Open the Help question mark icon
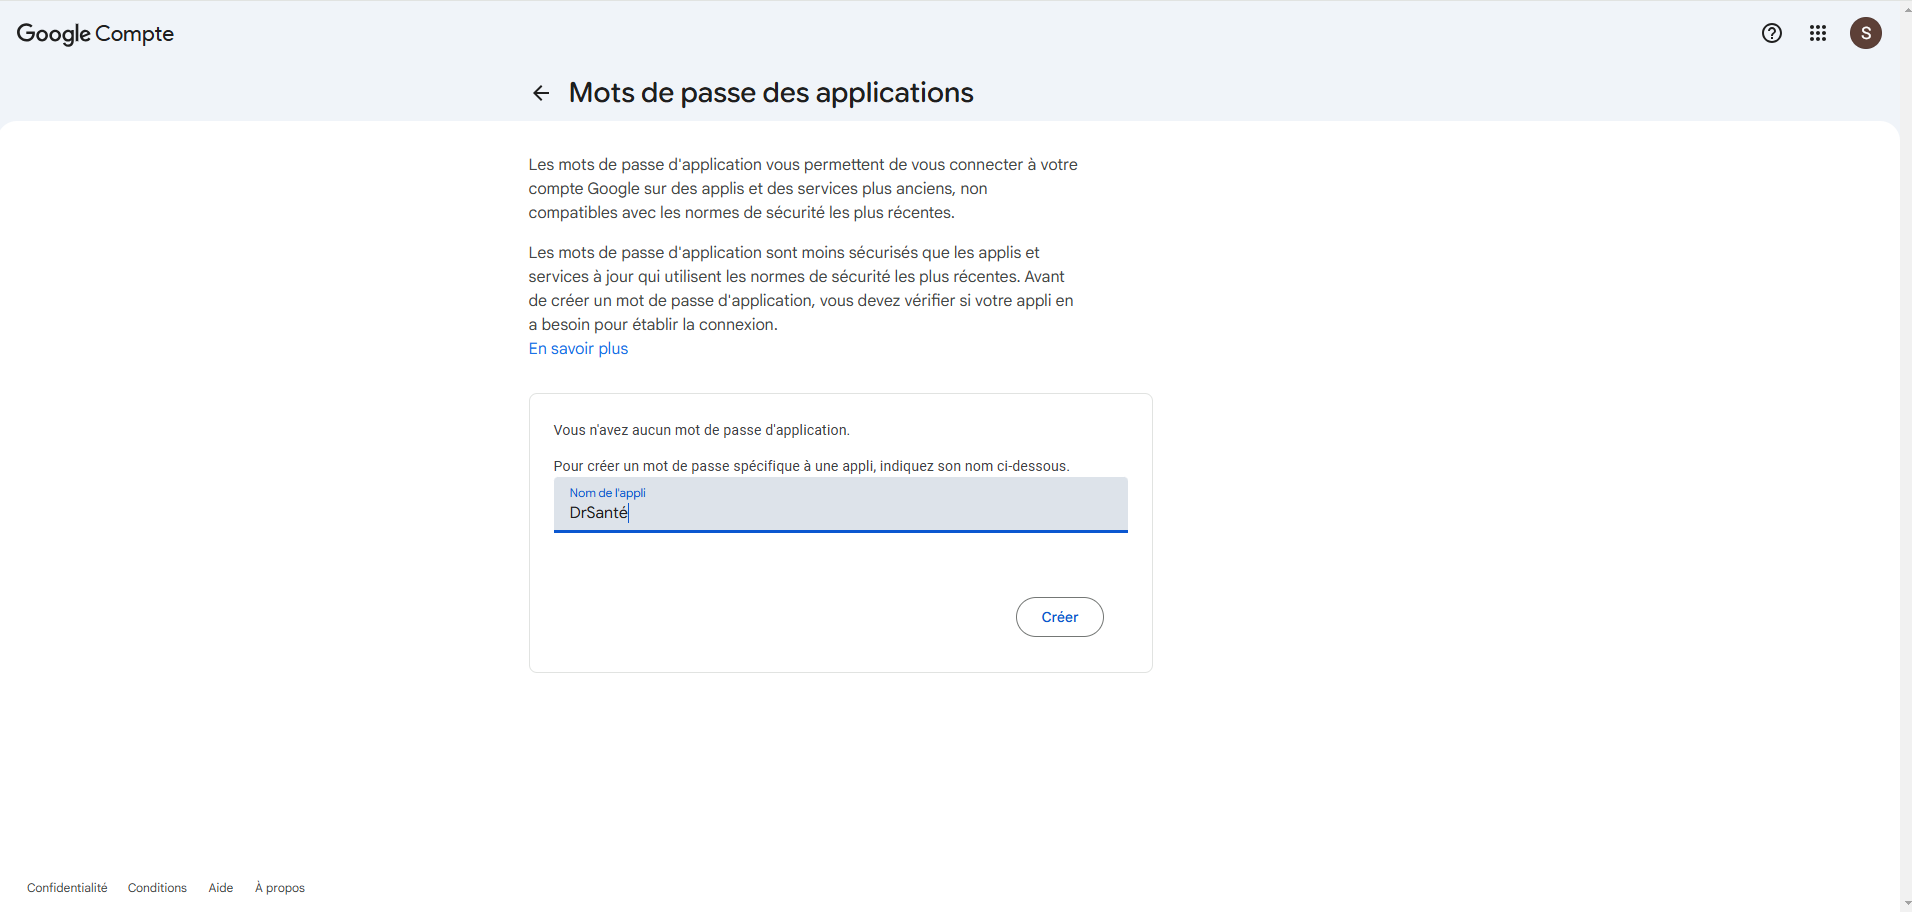Viewport: 1912px width, 912px height. 1771,33
